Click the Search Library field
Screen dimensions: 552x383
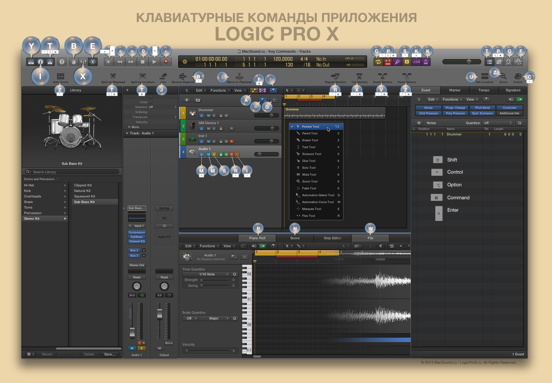click(72, 172)
